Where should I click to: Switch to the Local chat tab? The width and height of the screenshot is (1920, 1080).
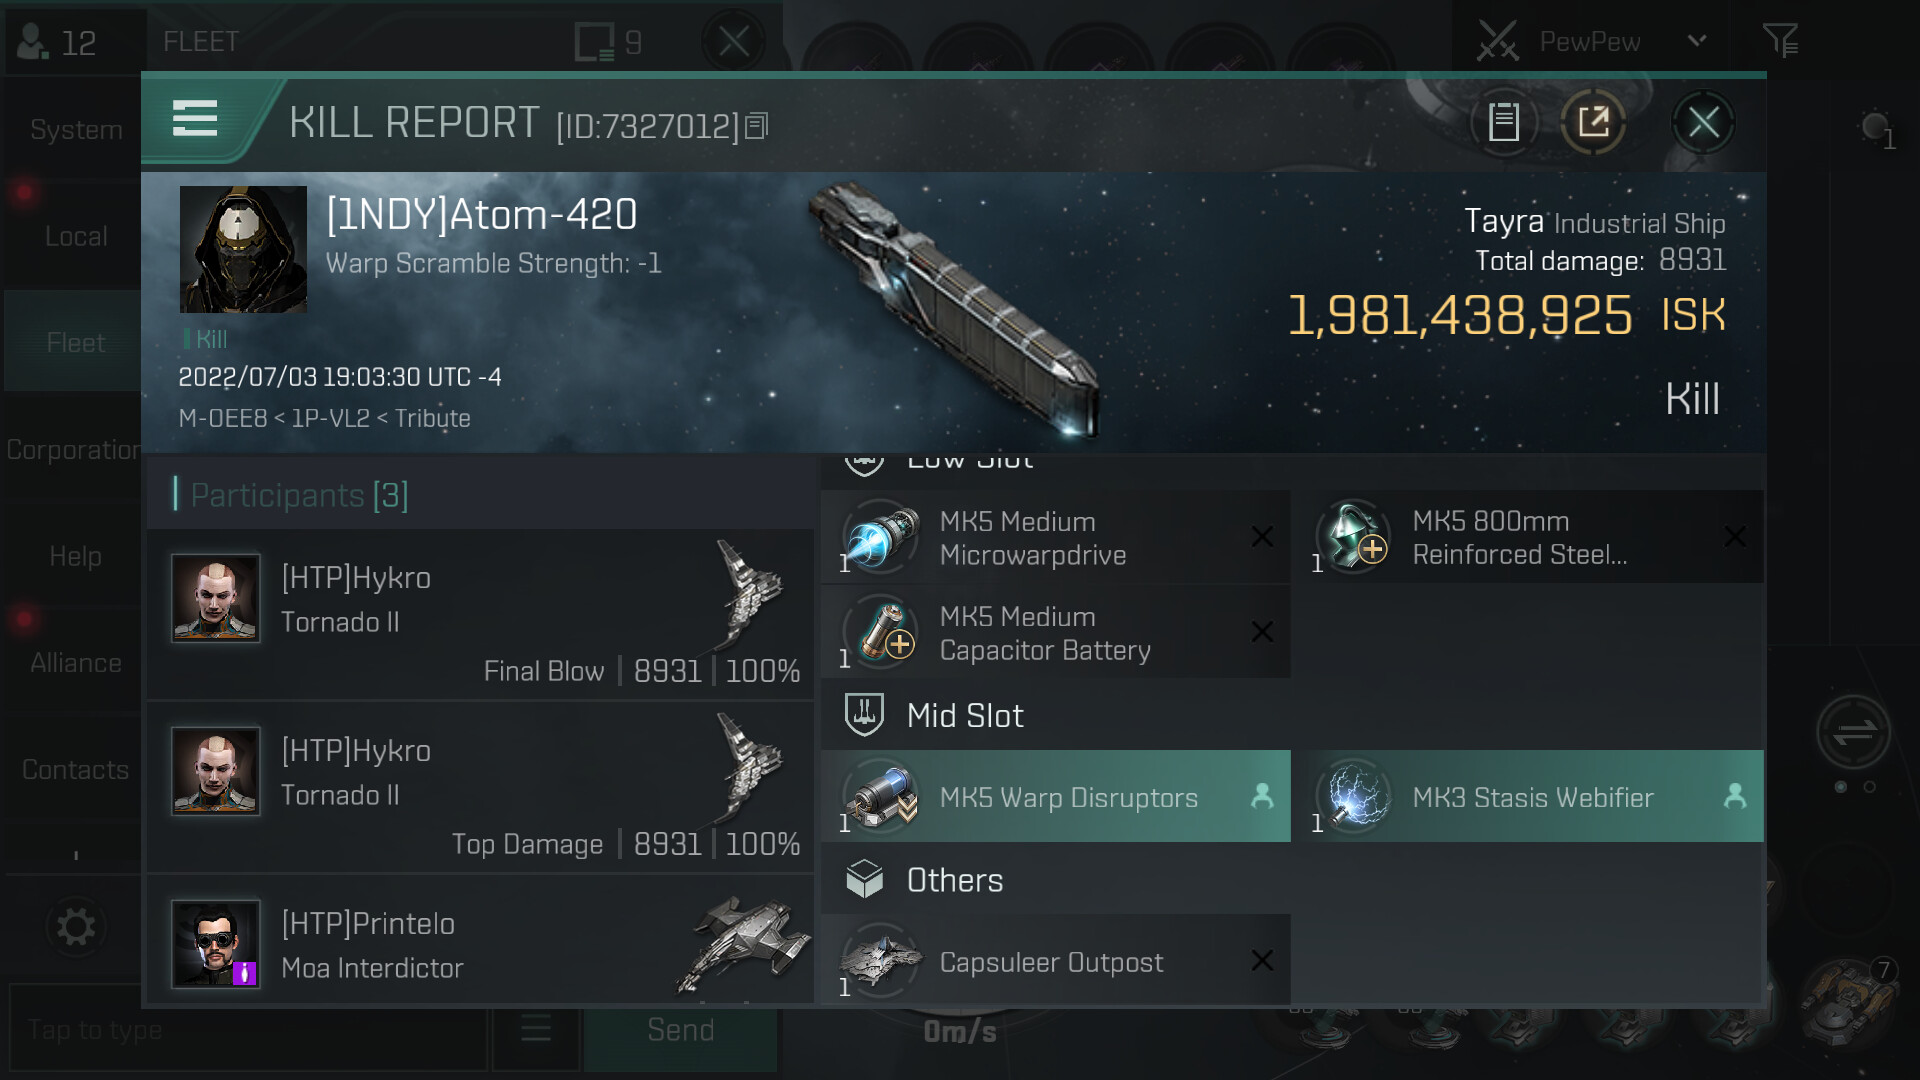click(x=76, y=236)
